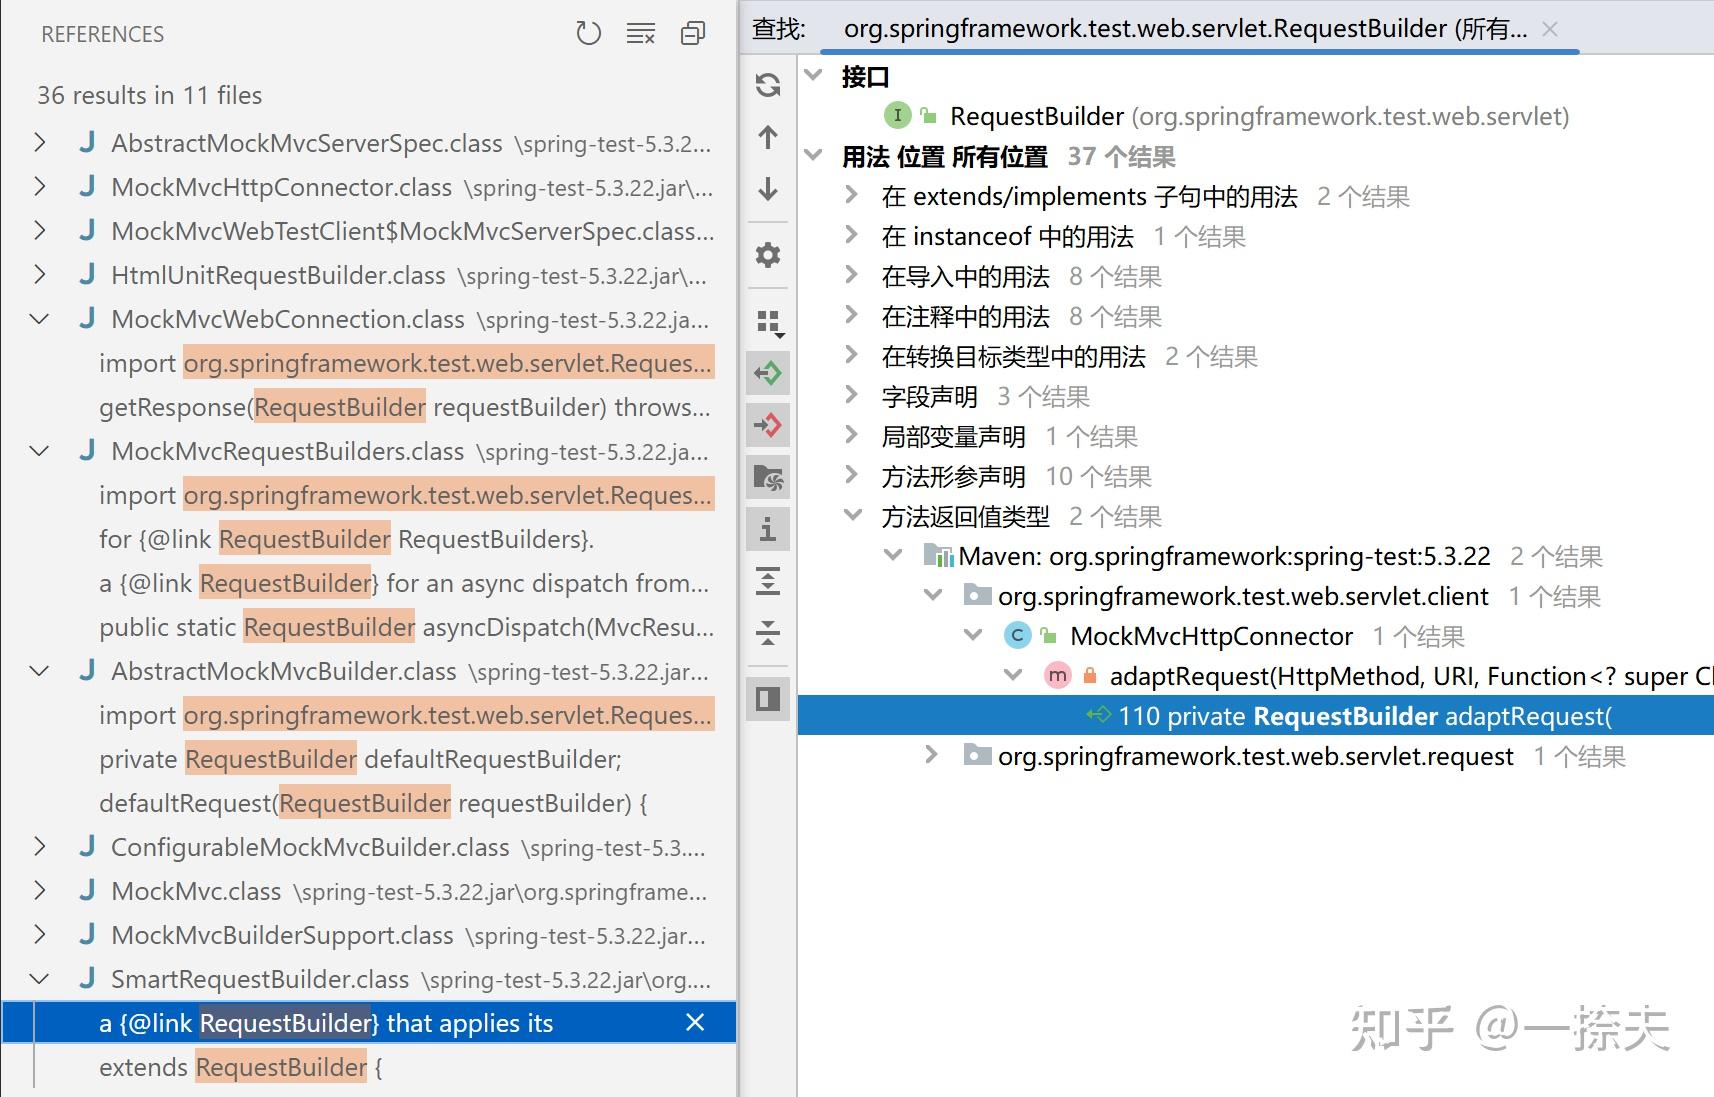
Task: Click the expand all icon in the usages toolbar
Action: (x=767, y=581)
